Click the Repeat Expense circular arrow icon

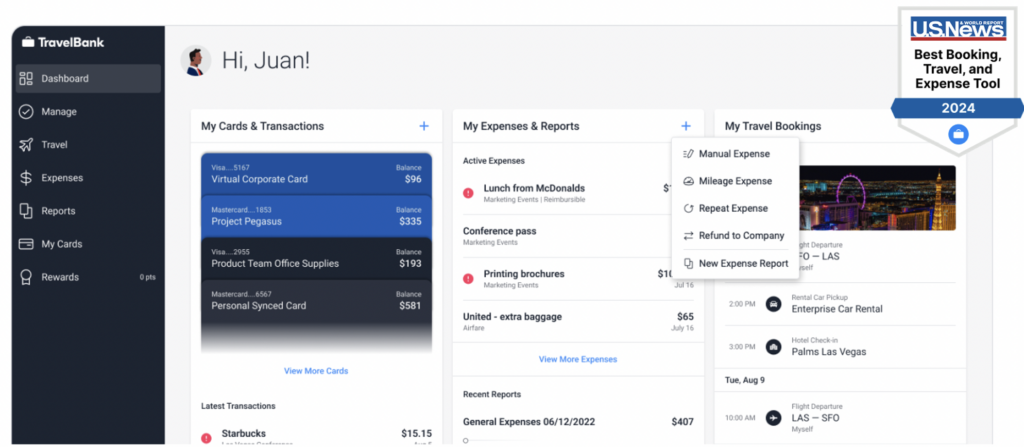688,208
